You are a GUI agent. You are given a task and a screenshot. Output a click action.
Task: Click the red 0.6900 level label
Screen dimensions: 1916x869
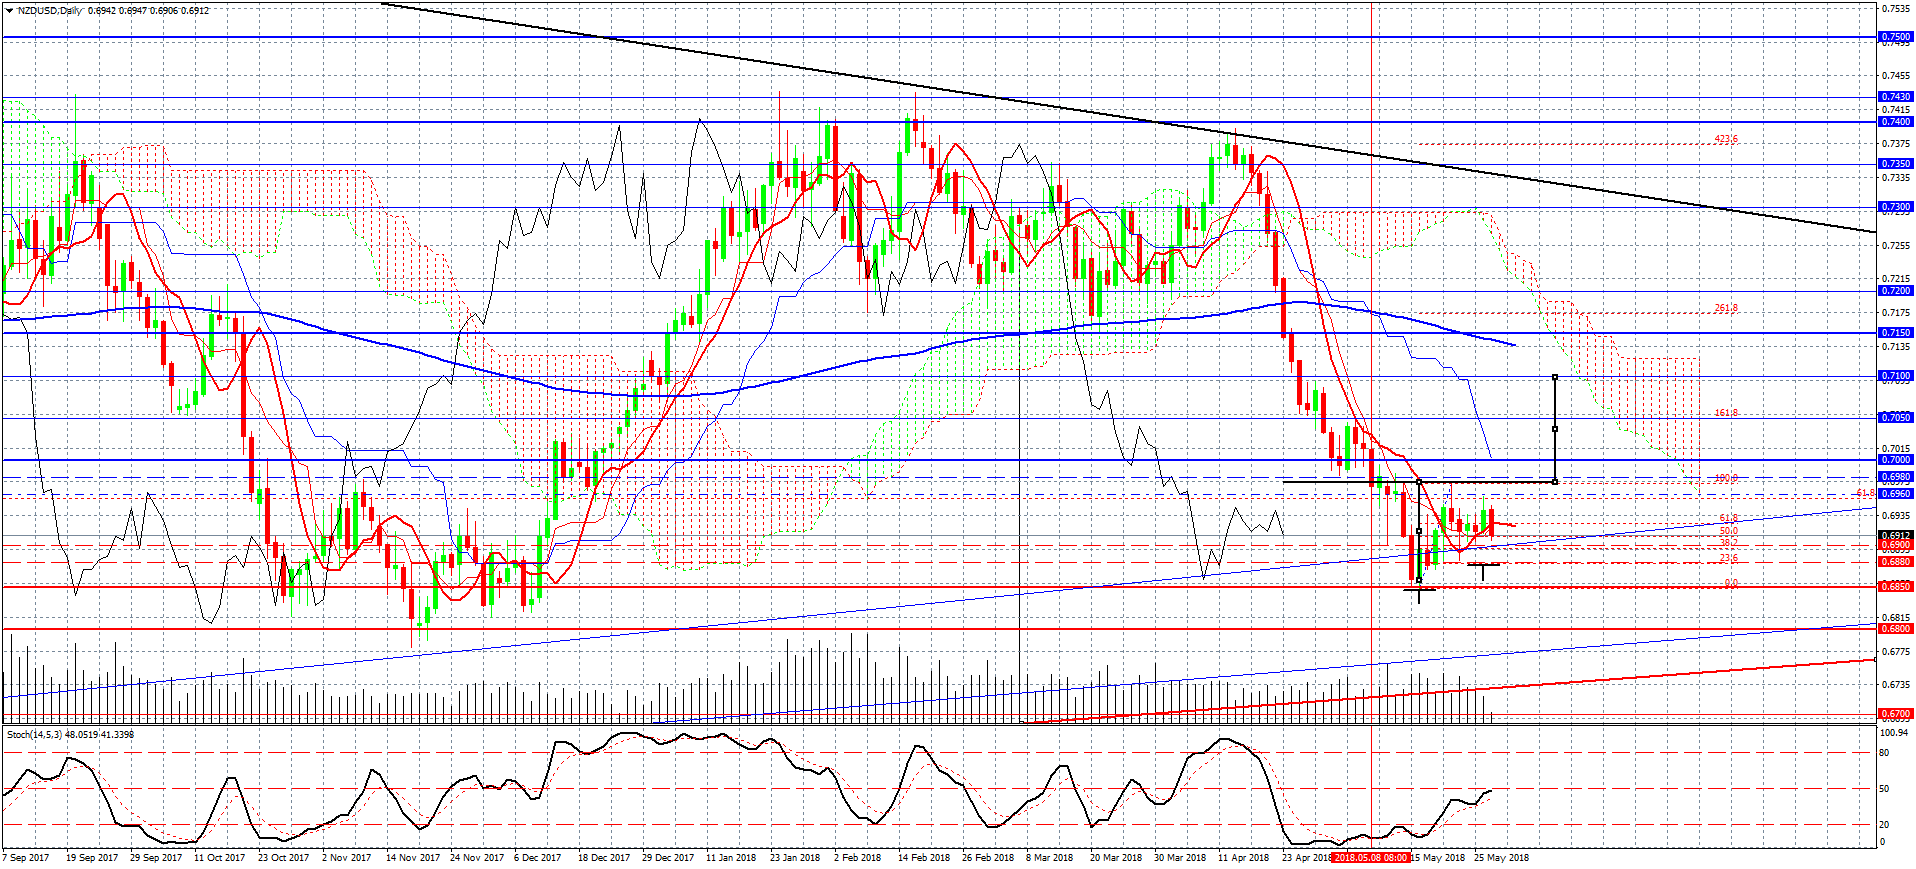1896,545
